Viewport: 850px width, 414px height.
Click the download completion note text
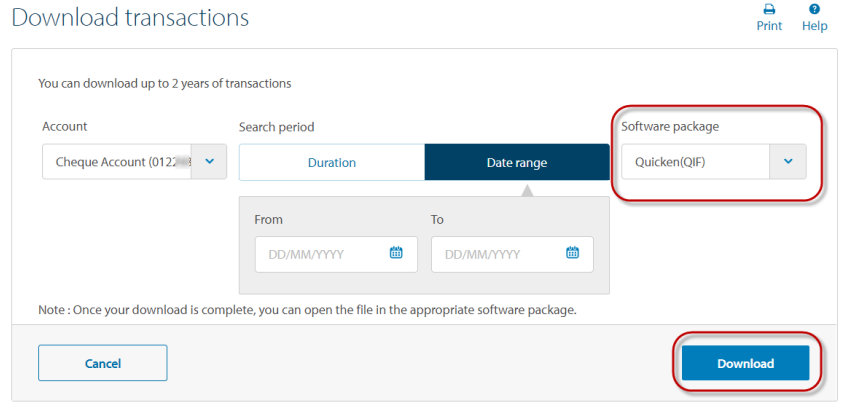(307, 310)
